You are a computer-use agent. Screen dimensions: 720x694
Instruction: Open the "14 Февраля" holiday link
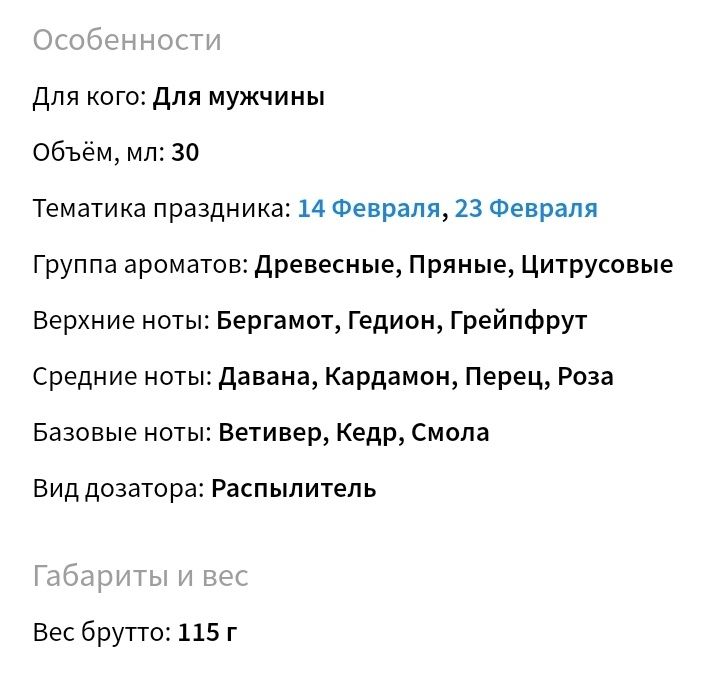368,209
